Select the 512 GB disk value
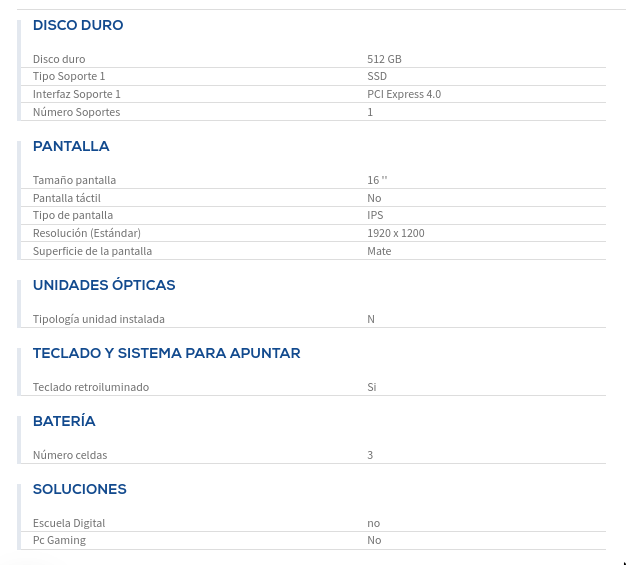This screenshot has height=565, width=626. point(384,59)
